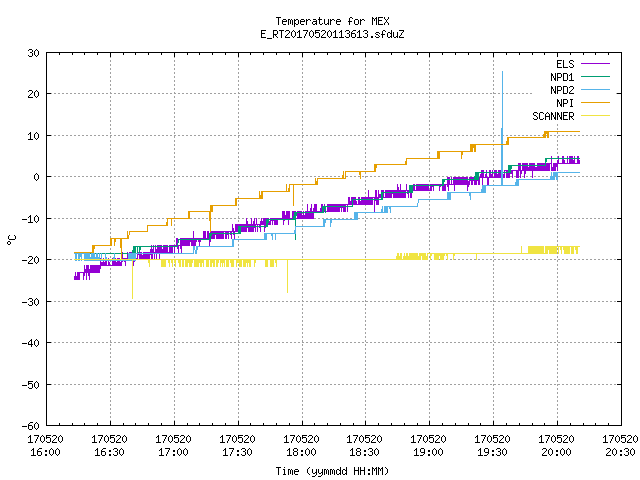Click the y-axis label 30
Viewport: 640px width, 480px height.
point(33,53)
